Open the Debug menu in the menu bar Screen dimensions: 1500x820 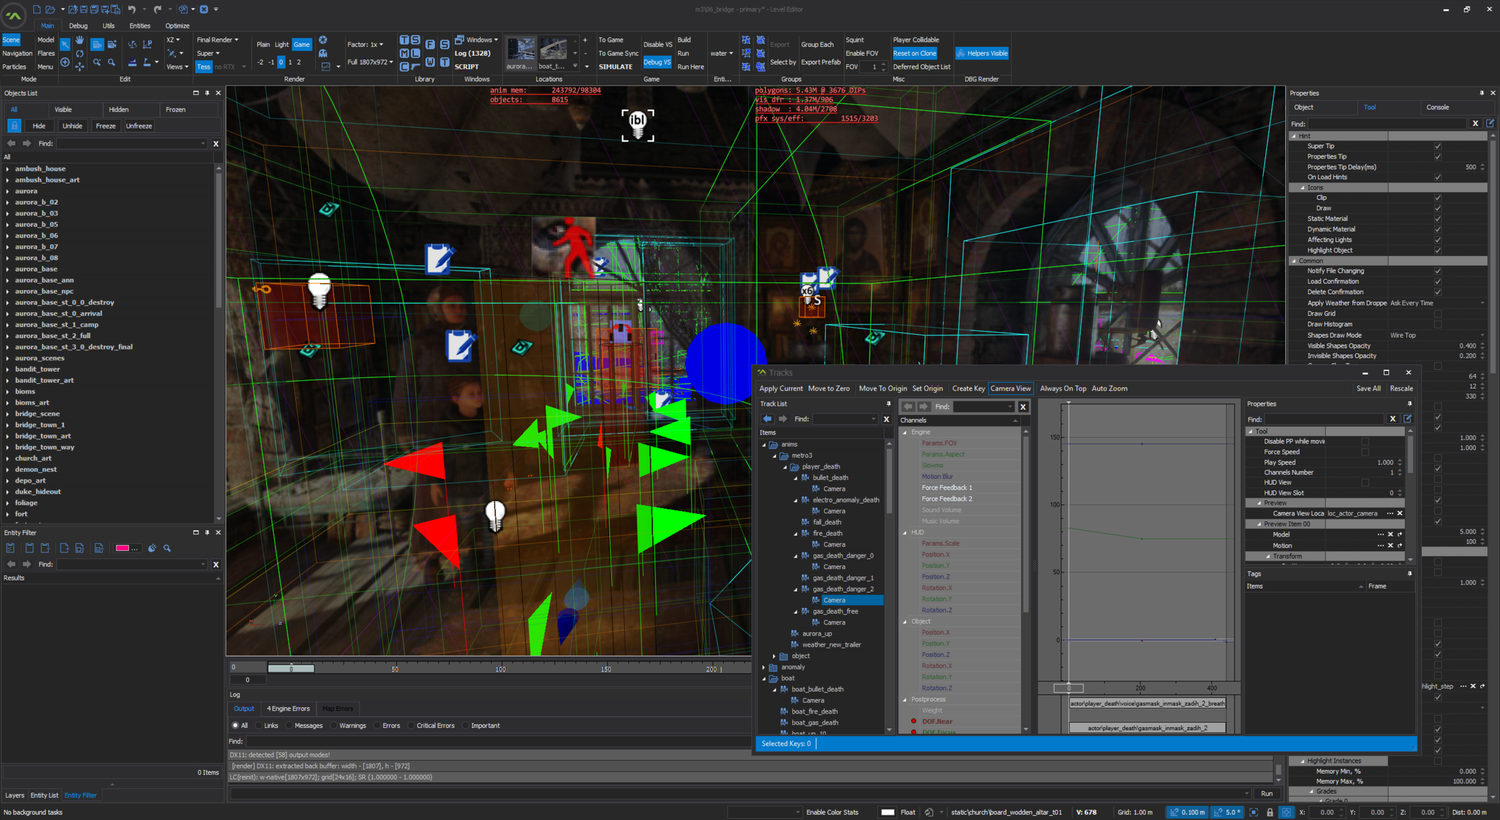tap(78, 26)
